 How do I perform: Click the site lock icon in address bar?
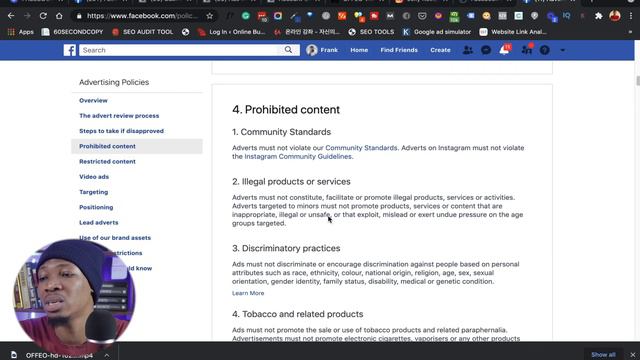point(79,16)
